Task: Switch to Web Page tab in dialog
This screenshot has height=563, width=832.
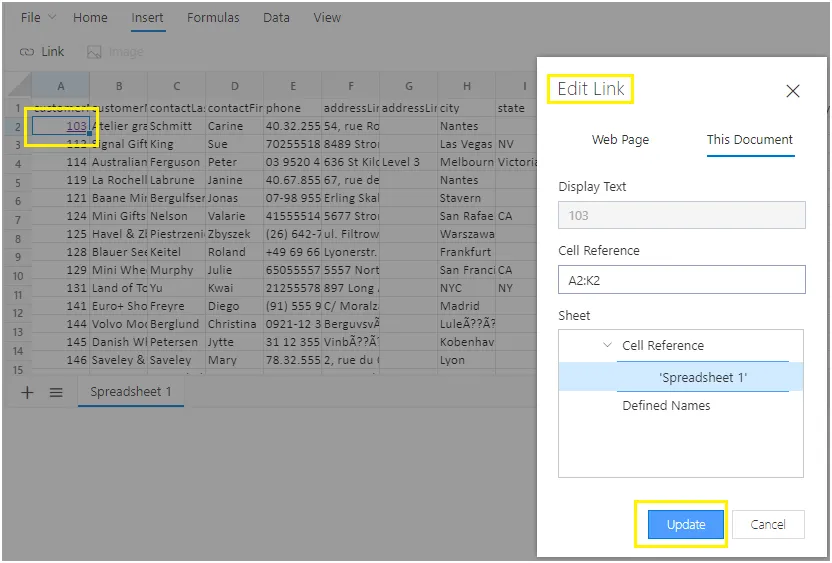Action: point(620,140)
